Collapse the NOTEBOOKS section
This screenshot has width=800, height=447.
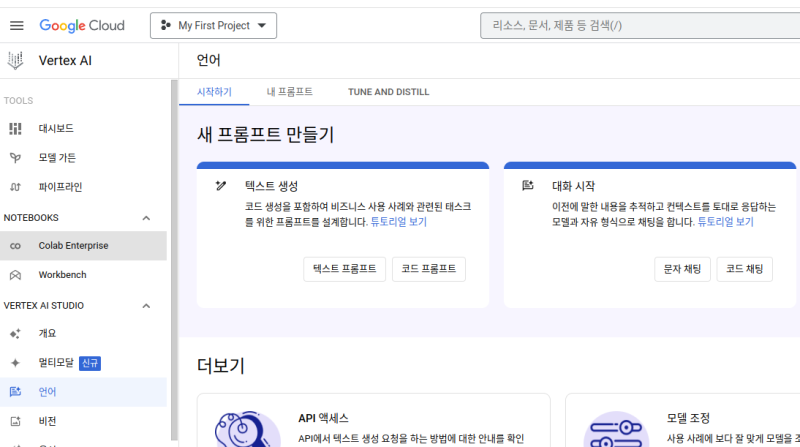pos(146,218)
